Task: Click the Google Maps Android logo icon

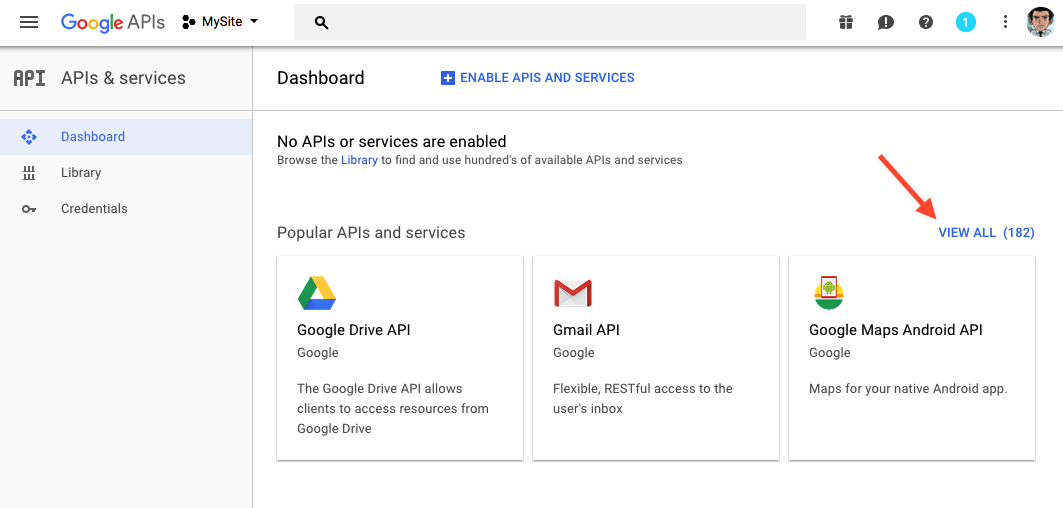Action: click(x=828, y=292)
